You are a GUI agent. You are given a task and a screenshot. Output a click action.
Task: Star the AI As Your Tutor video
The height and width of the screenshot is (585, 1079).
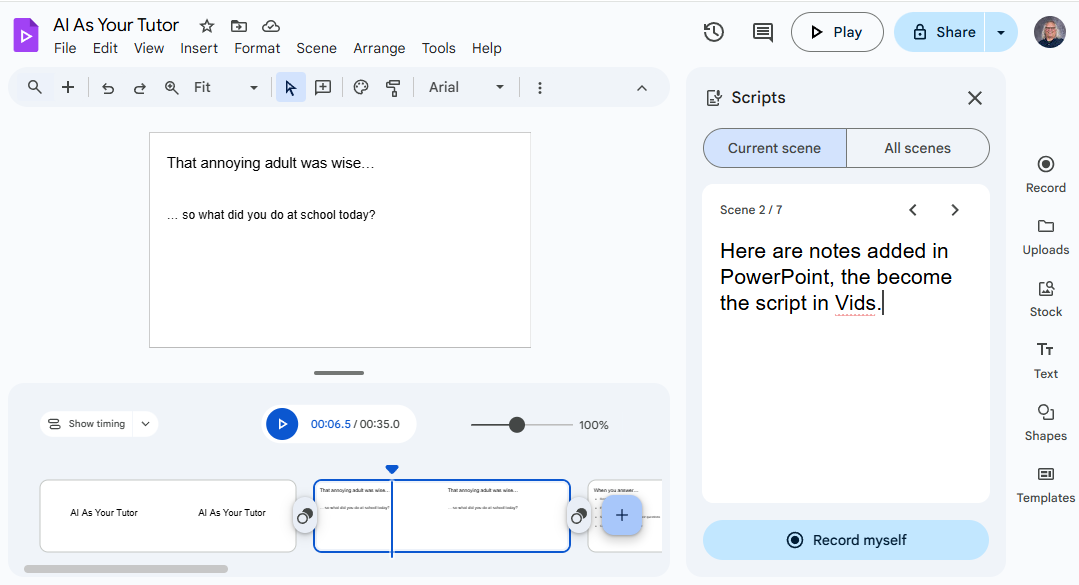207,26
